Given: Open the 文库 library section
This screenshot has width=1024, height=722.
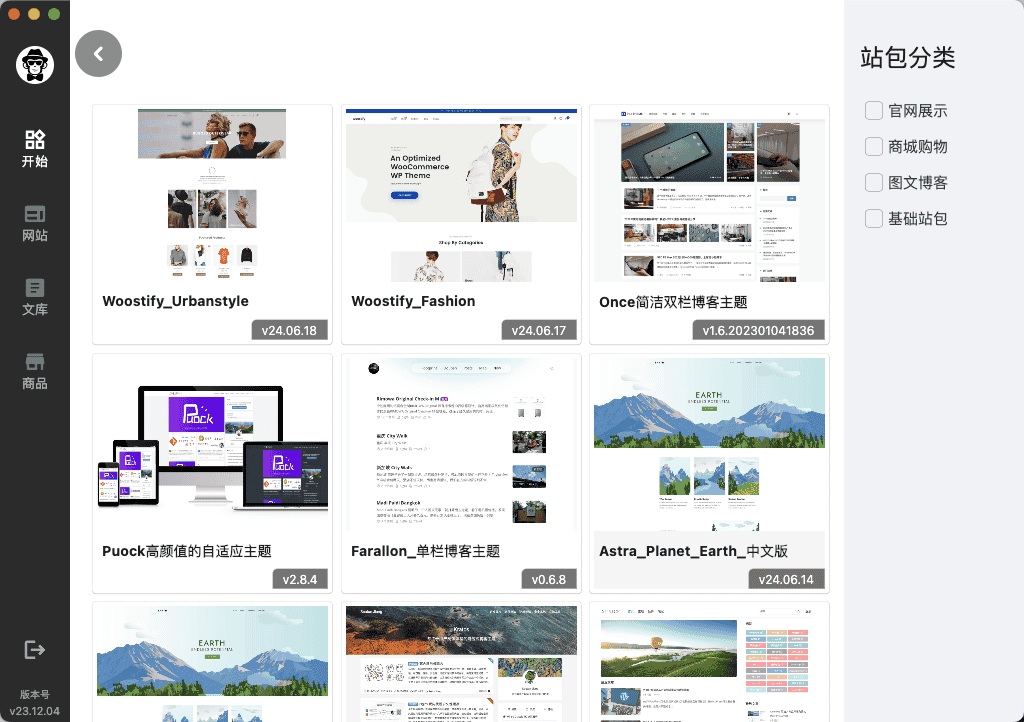Looking at the screenshot, I should (x=35, y=297).
